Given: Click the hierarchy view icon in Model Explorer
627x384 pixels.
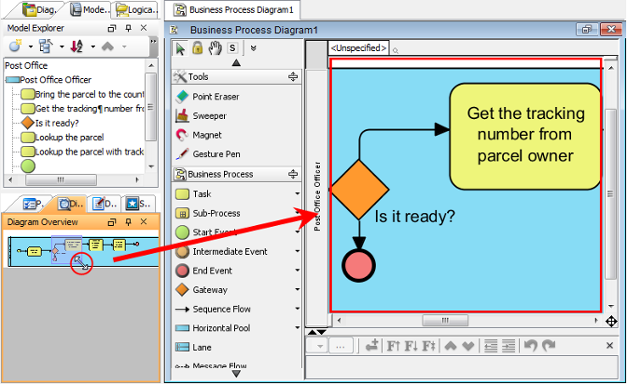Looking at the screenshot, I should (x=46, y=46).
